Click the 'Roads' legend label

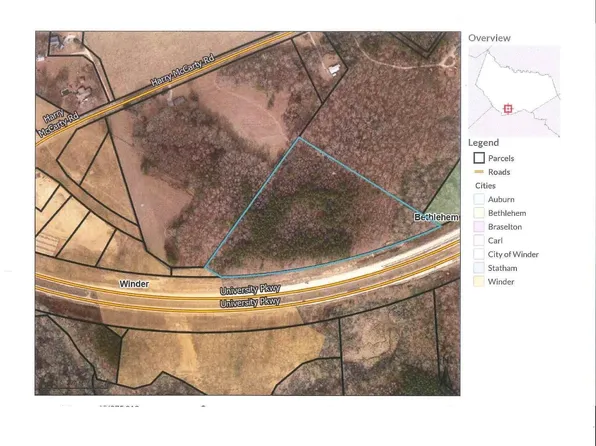click(x=499, y=172)
